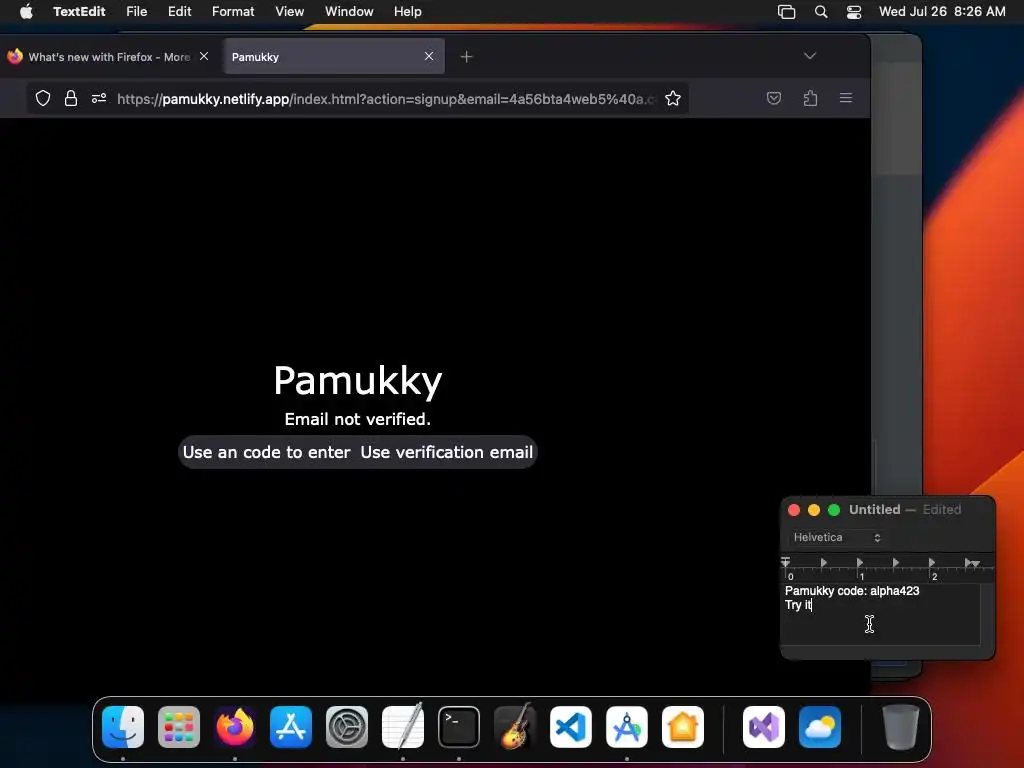Click the Untitled title of TextEdit window
The height and width of the screenshot is (768, 1024).
tap(874, 509)
